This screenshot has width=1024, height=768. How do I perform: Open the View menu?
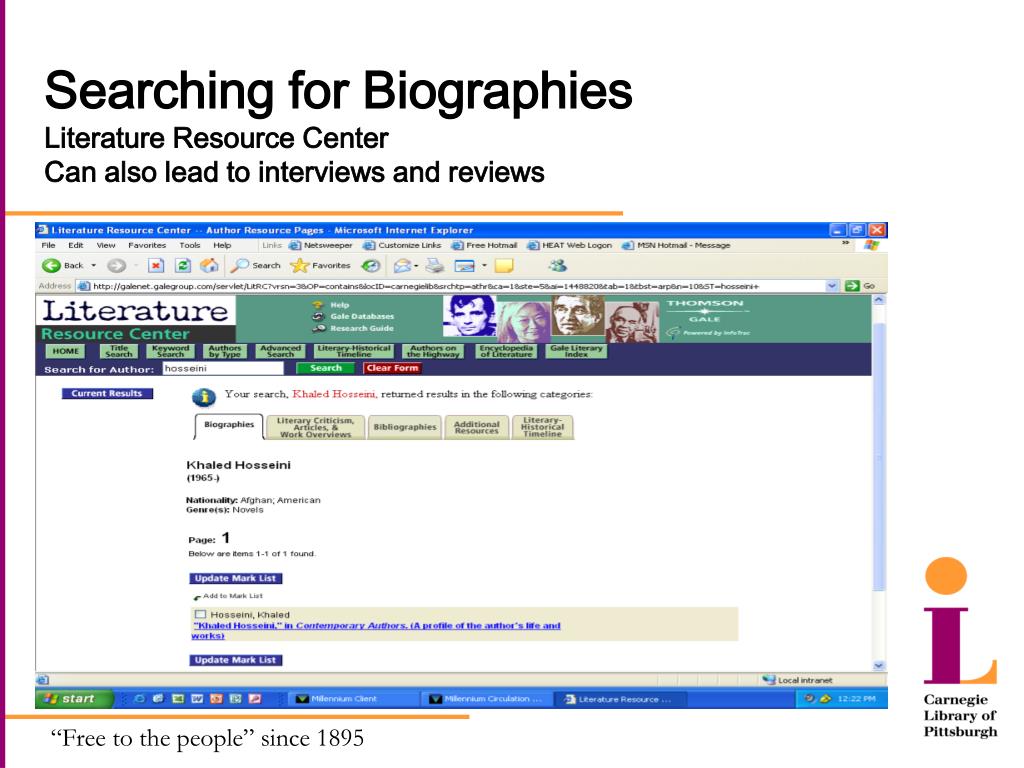click(106, 245)
